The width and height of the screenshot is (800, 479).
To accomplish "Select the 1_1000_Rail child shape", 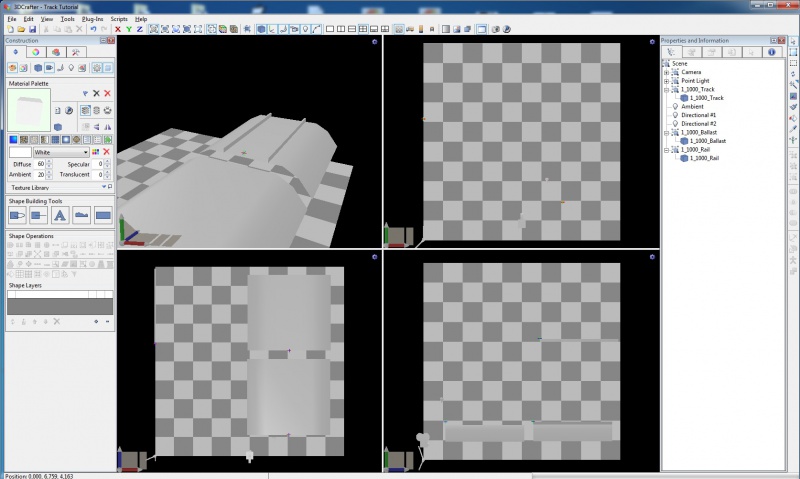I will (704, 158).
